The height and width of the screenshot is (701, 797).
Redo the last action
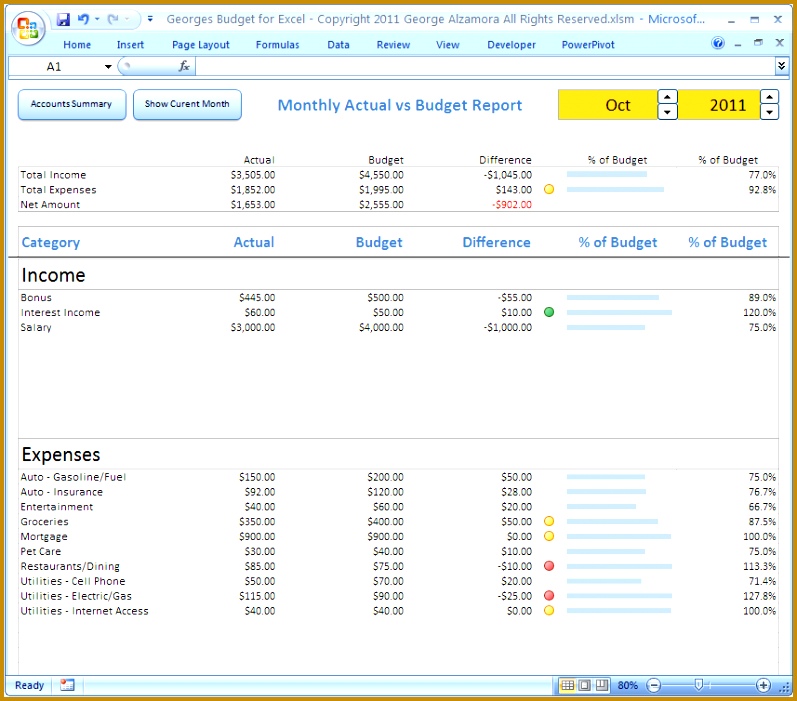coord(113,19)
